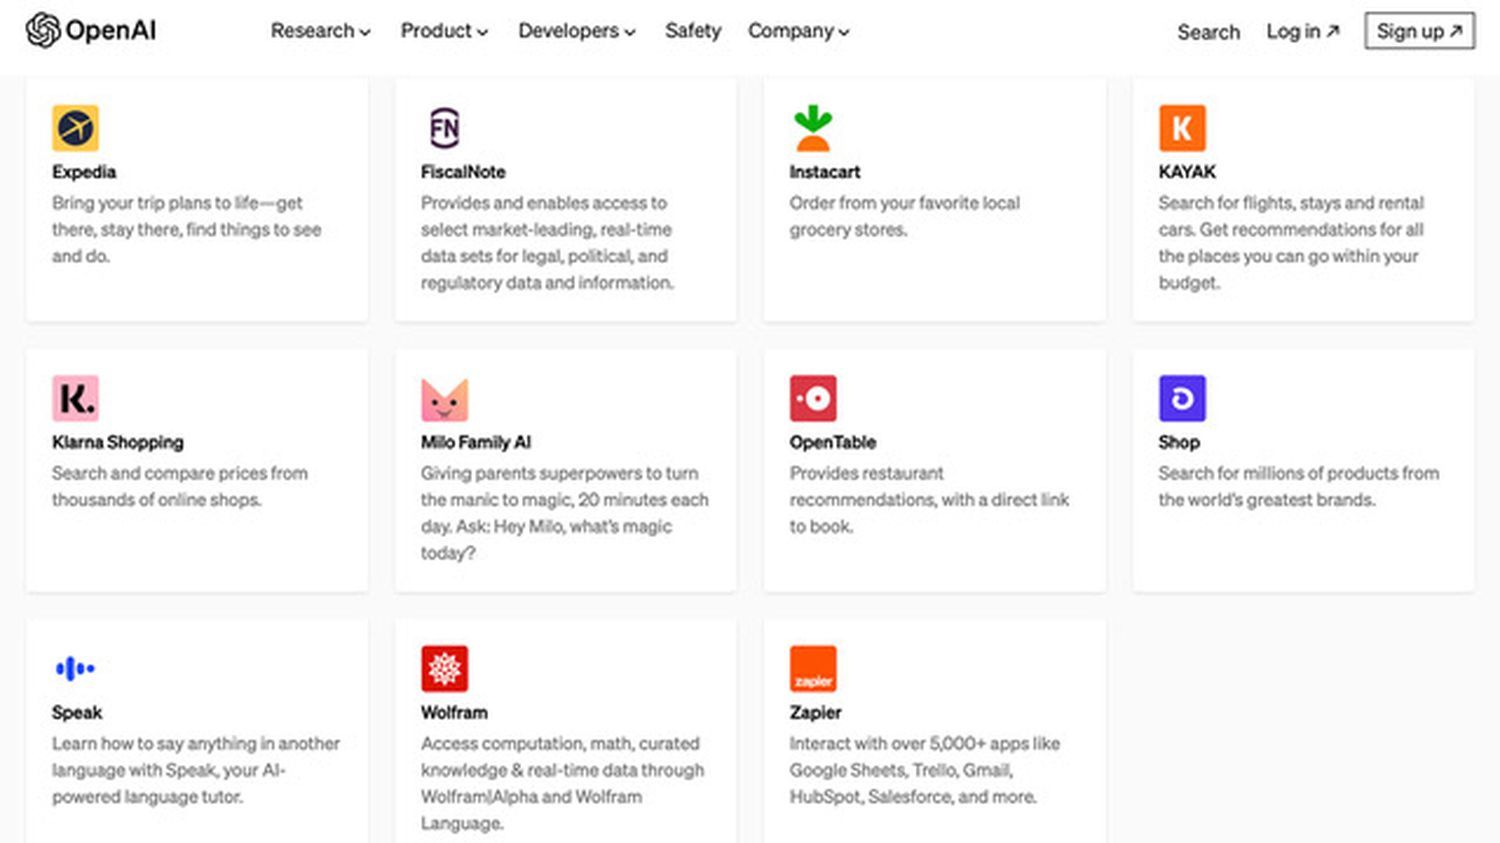The height and width of the screenshot is (843, 1500).
Task: Expand the Company dropdown menu
Action: (798, 31)
